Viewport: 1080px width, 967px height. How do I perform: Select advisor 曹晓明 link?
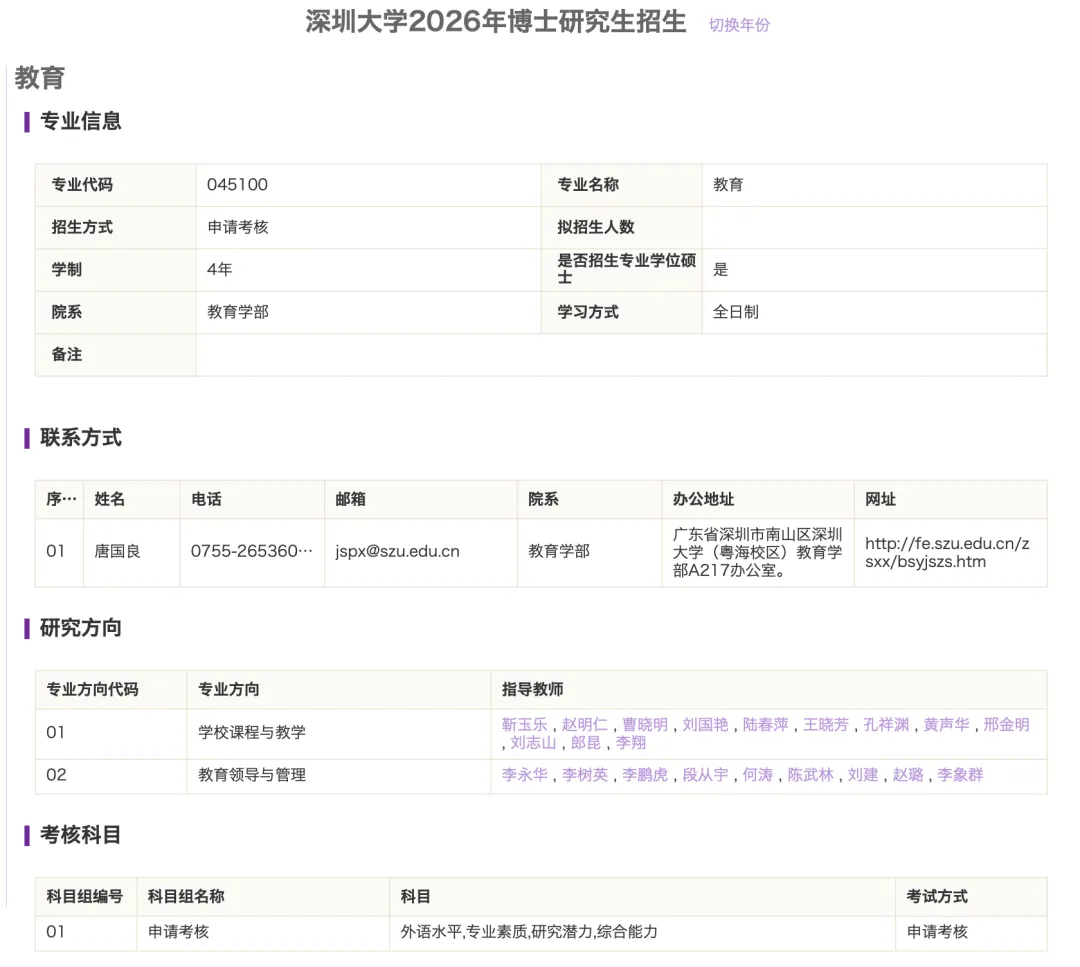click(645, 725)
